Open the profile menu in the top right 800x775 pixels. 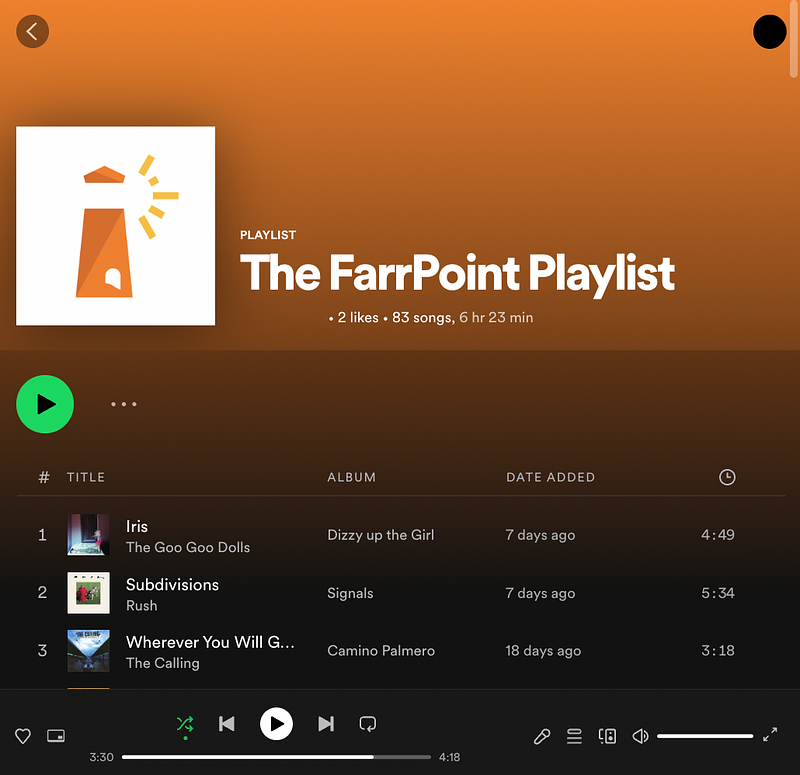769,31
